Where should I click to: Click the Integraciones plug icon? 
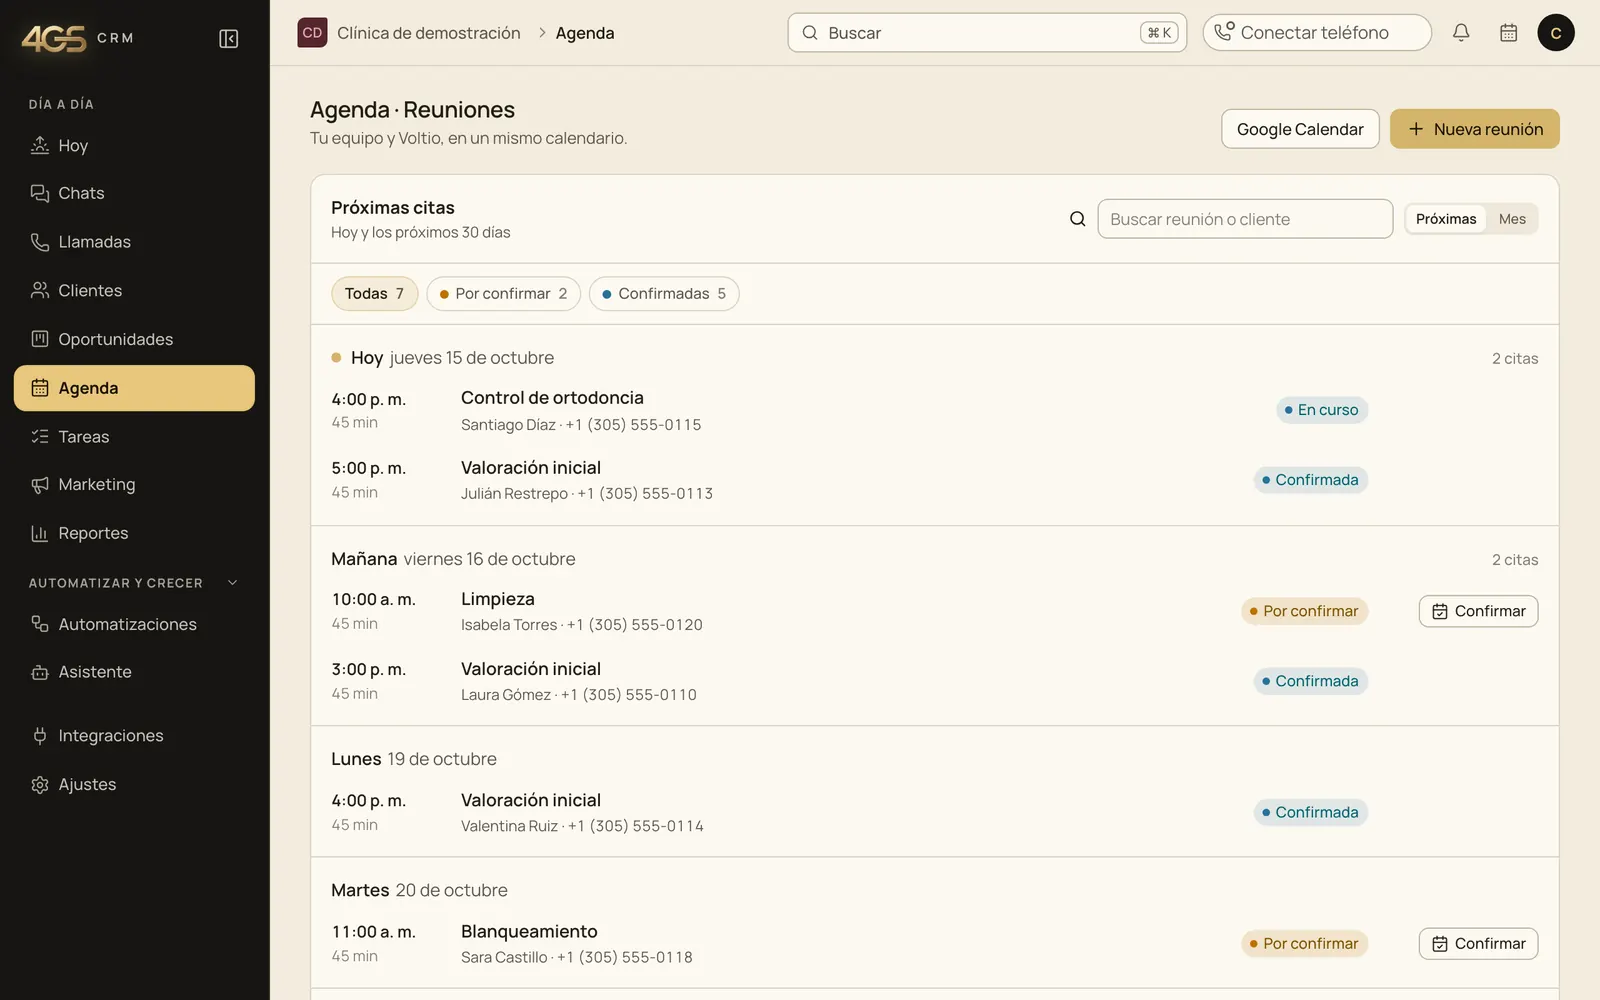(x=40, y=736)
